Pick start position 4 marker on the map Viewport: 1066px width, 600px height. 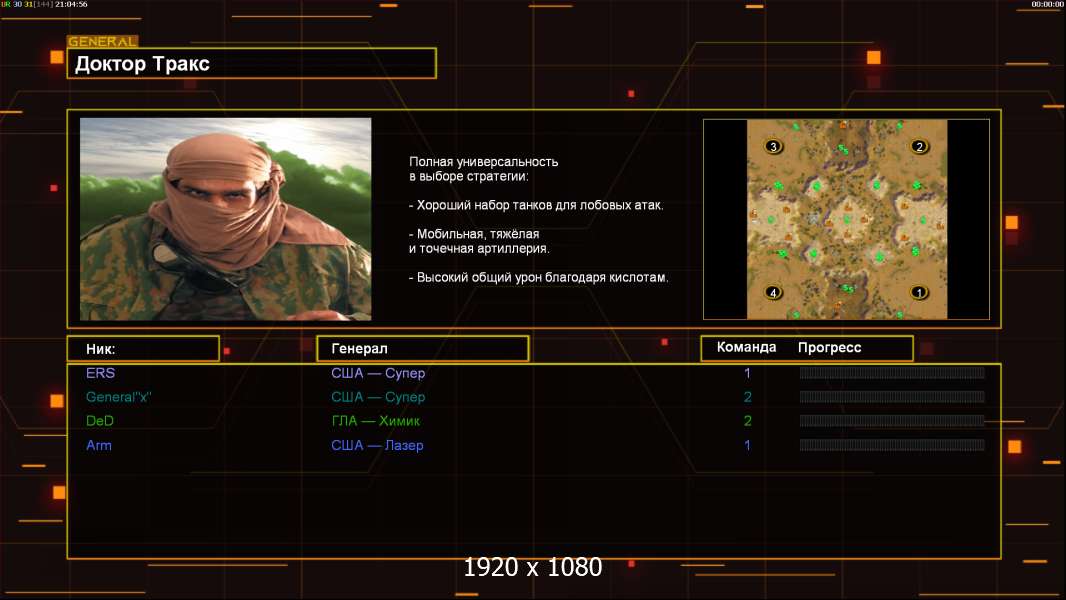click(x=772, y=293)
